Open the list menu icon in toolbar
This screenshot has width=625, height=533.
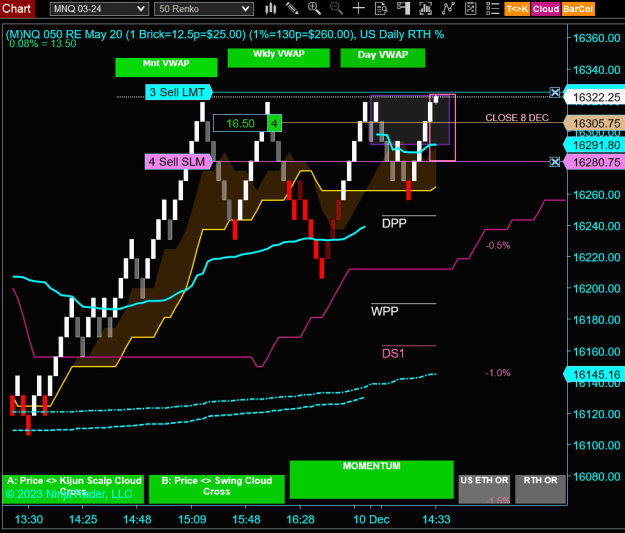tap(493, 8)
